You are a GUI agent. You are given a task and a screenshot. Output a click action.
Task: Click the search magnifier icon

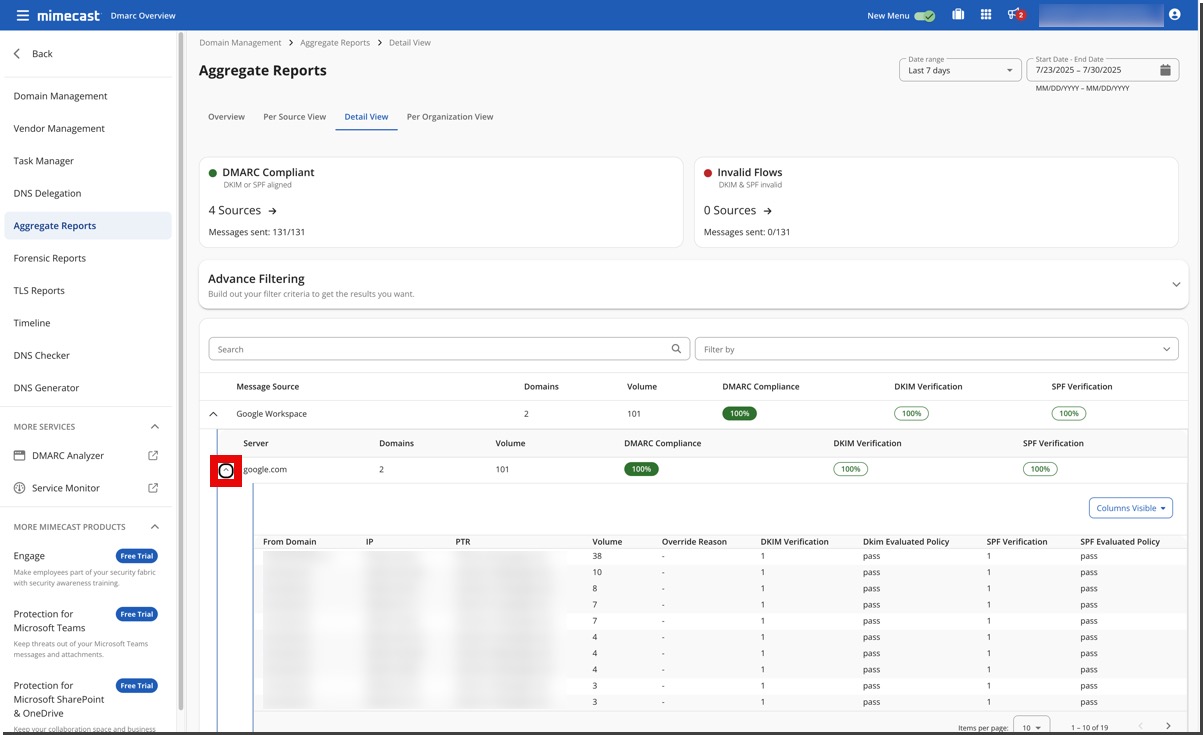point(677,349)
